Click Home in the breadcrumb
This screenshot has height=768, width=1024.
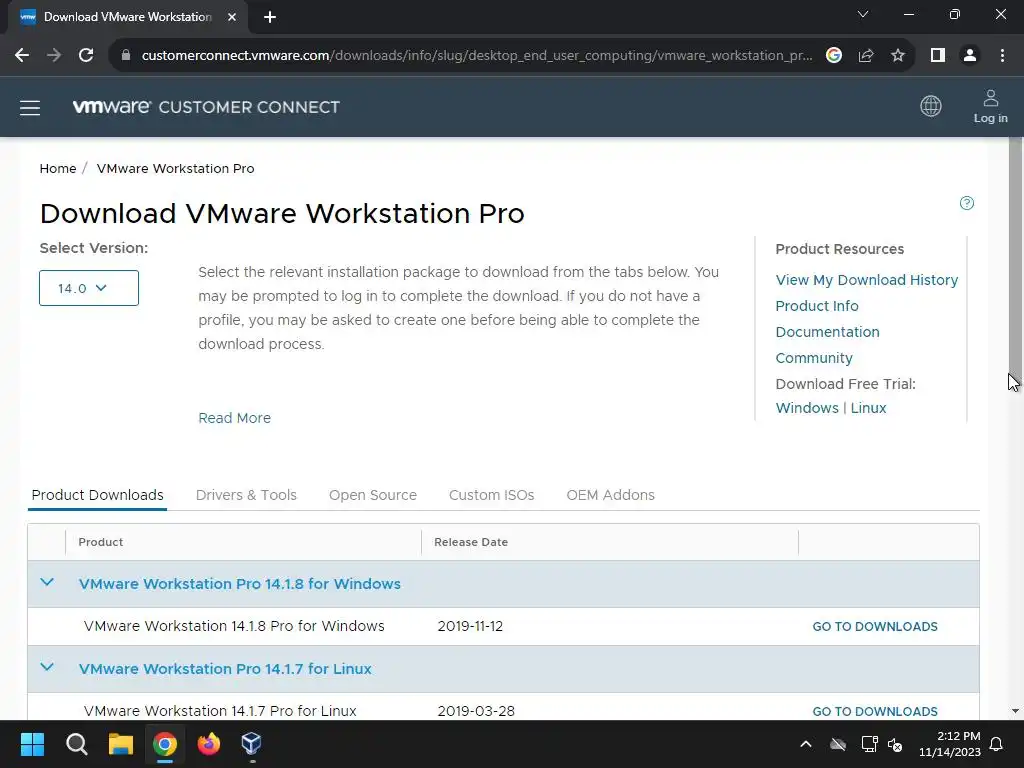point(58,168)
